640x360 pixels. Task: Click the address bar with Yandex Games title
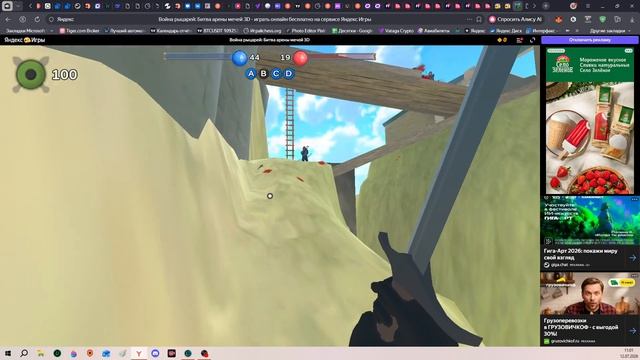tap(264, 19)
